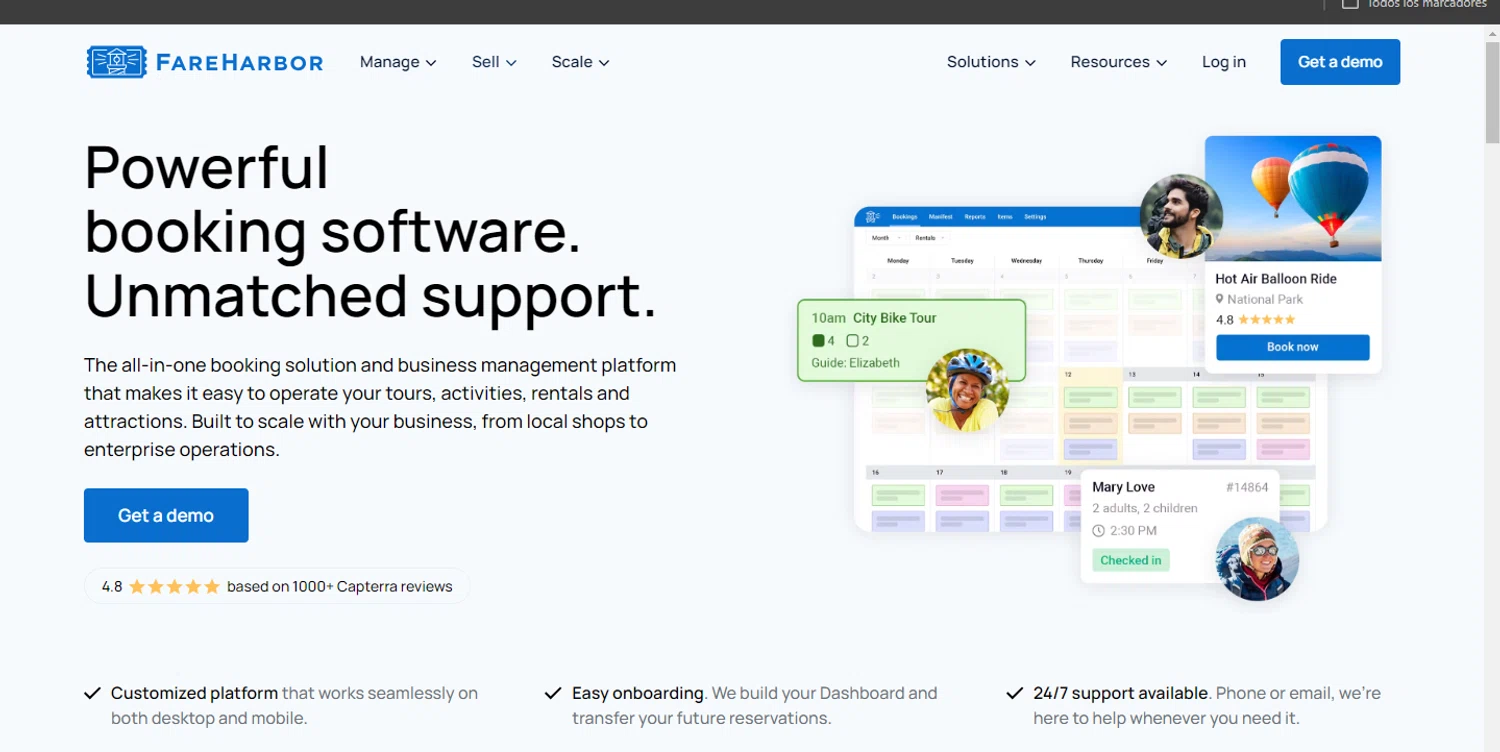The width and height of the screenshot is (1500, 752).
Task: Click the FareHarbor logo in the header
Action: pyautogui.click(x=205, y=62)
